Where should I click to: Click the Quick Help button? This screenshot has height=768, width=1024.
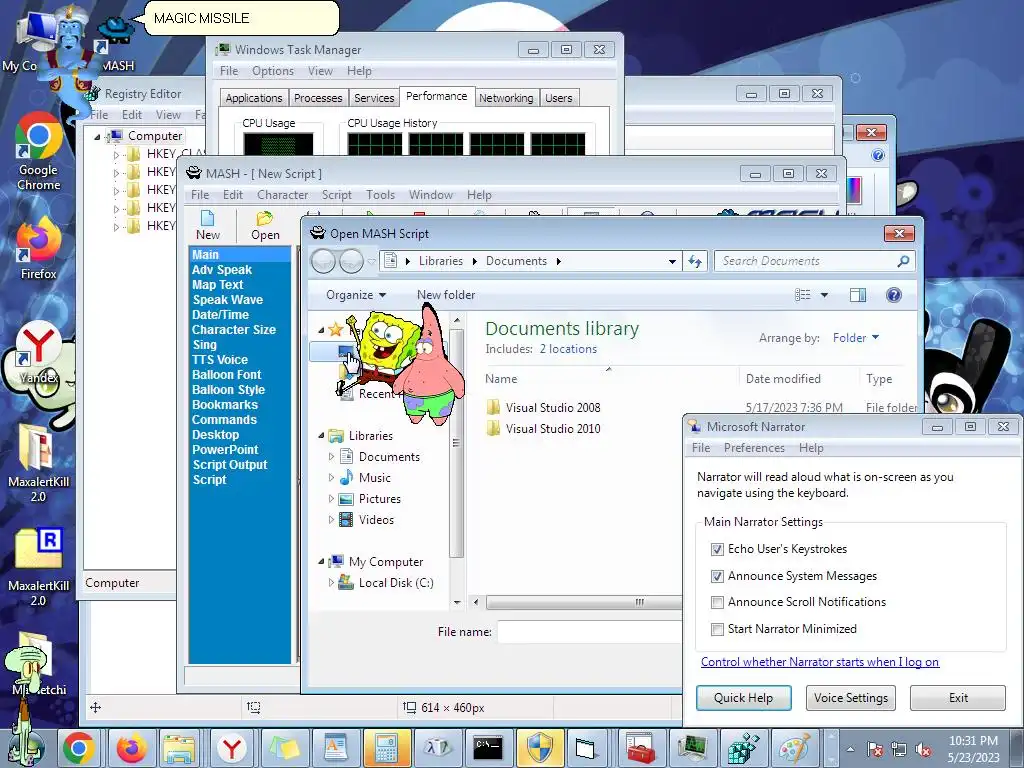click(x=743, y=697)
